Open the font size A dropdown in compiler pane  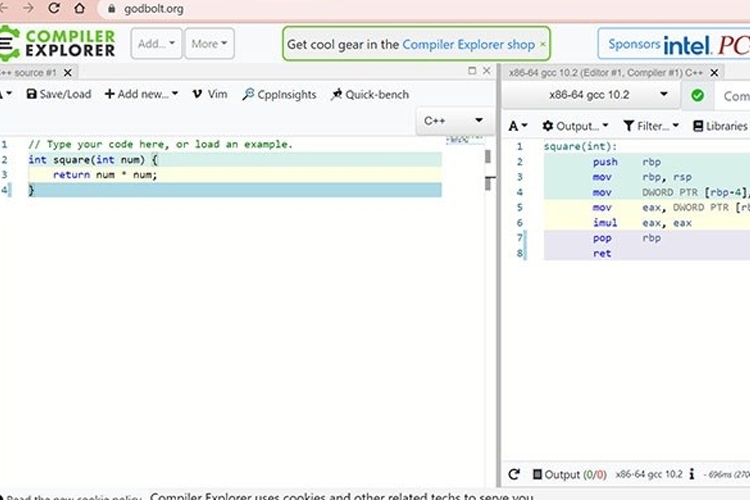518,126
